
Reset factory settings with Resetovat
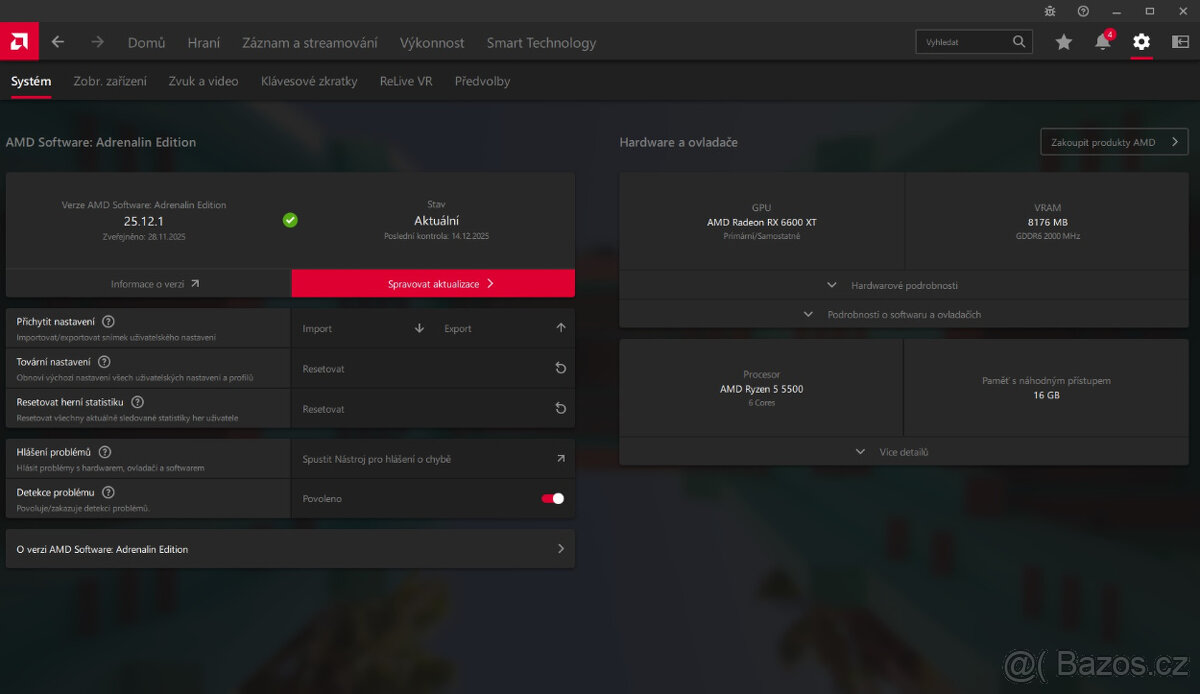(433, 369)
